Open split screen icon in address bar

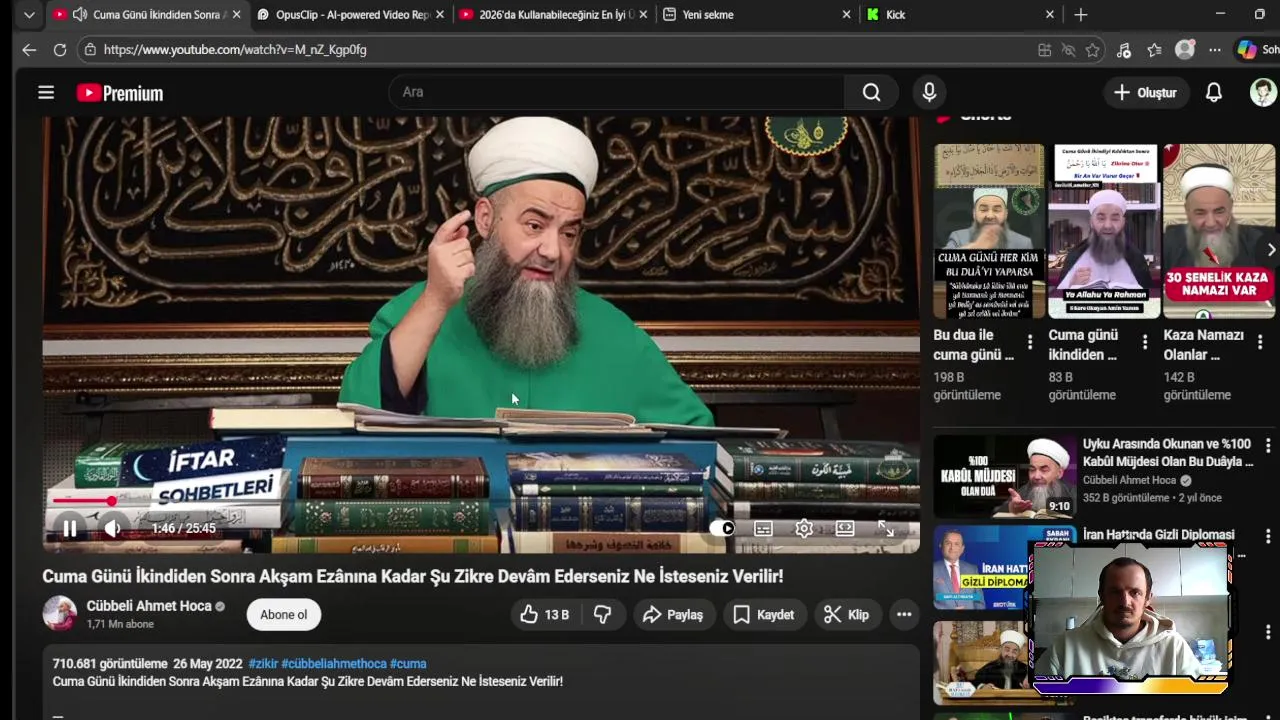(1044, 49)
